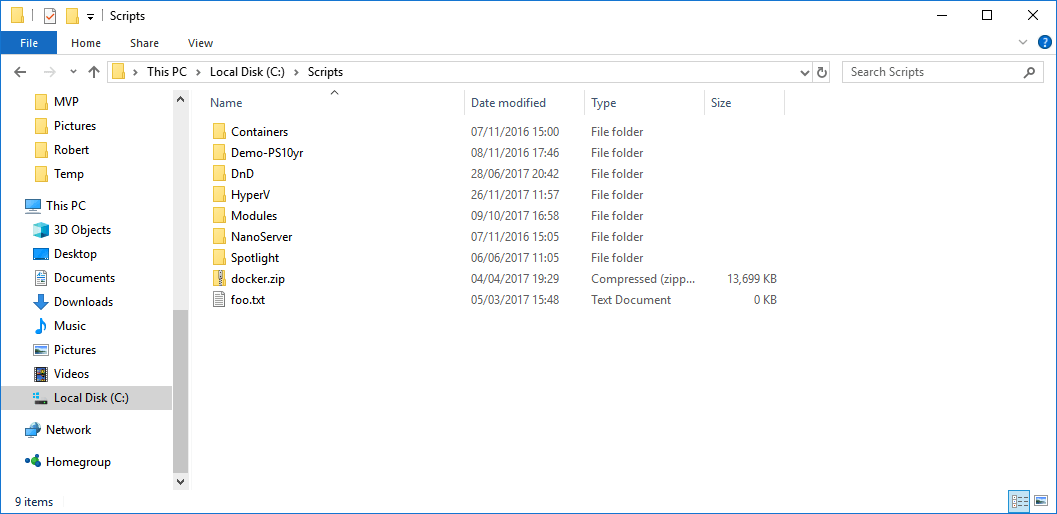Open the recent locations dropdown
Viewport: 1057px width, 514px height.
[x=73, y=72]
